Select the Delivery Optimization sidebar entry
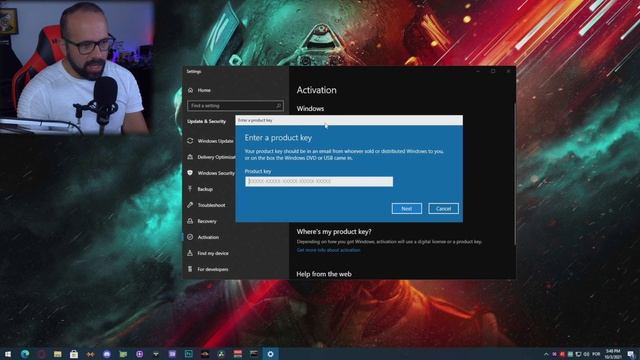 click(211, 157)
